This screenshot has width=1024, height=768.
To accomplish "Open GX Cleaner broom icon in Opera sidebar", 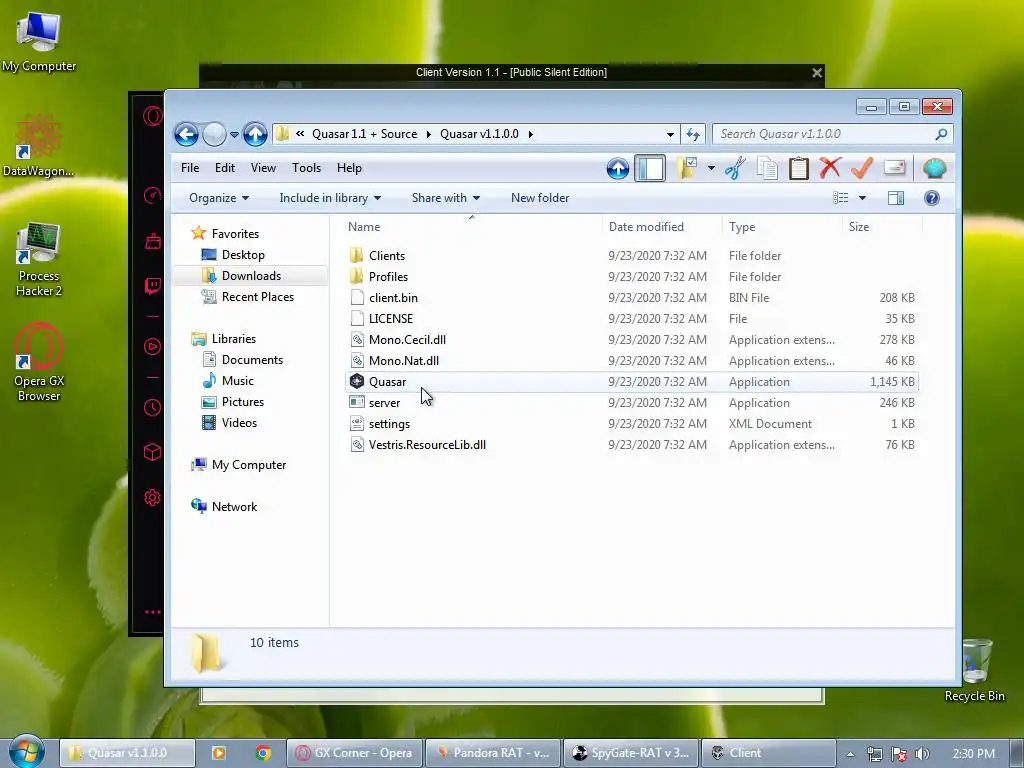I will [x=152, y=242].
